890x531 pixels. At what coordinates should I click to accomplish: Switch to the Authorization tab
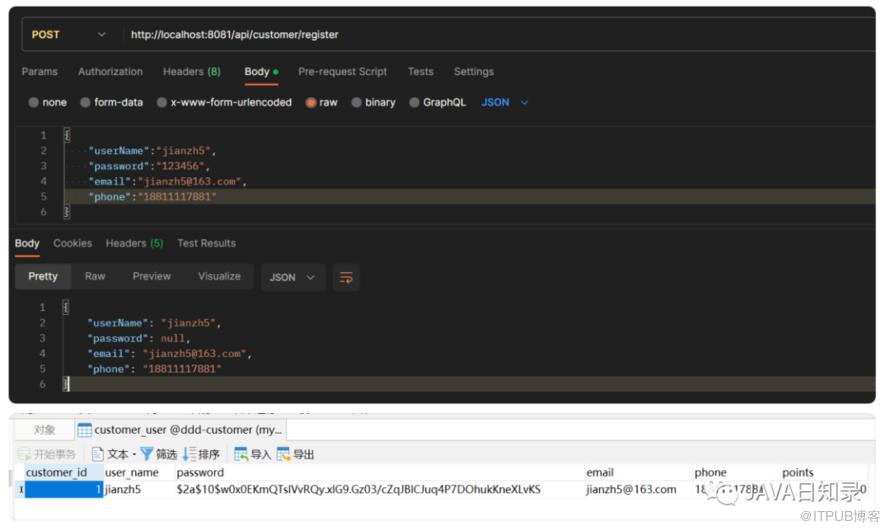(x=111, y=71)
